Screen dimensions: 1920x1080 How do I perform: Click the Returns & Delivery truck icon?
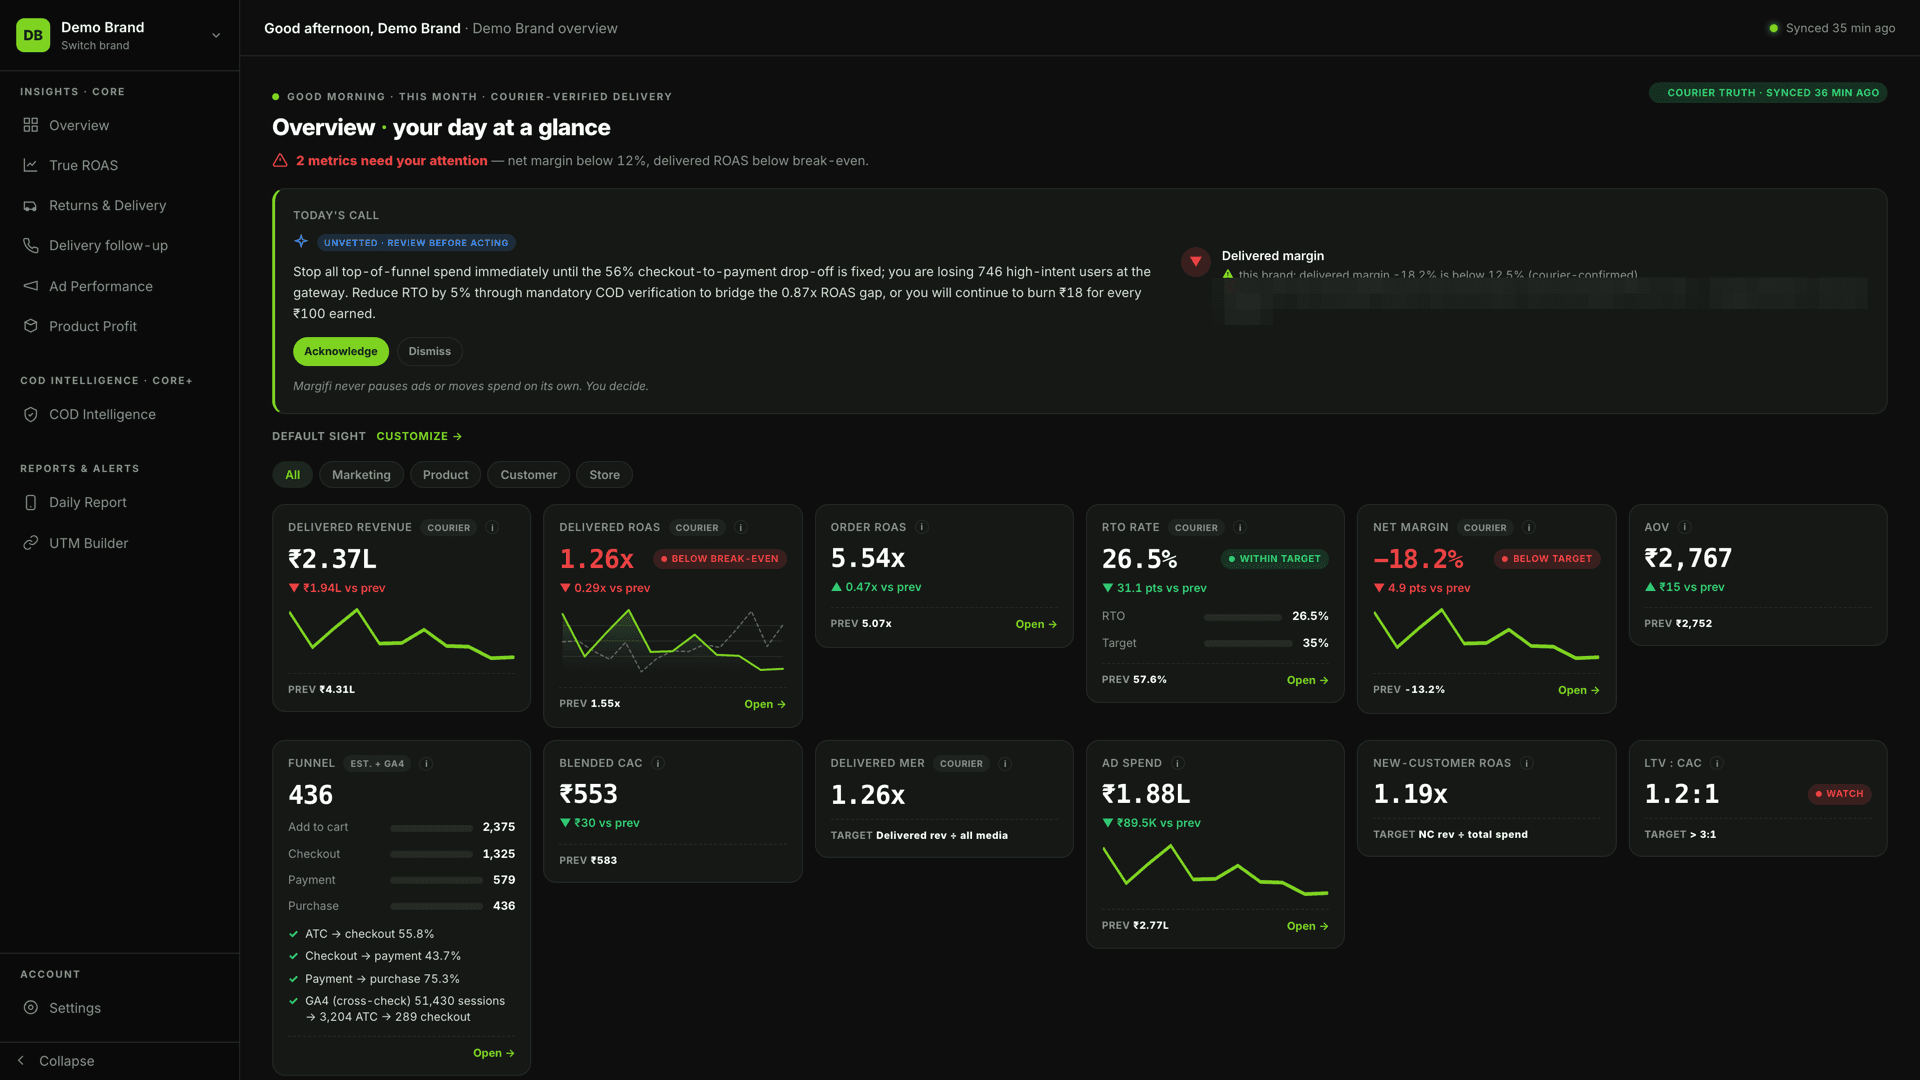[x=31, y=206]
